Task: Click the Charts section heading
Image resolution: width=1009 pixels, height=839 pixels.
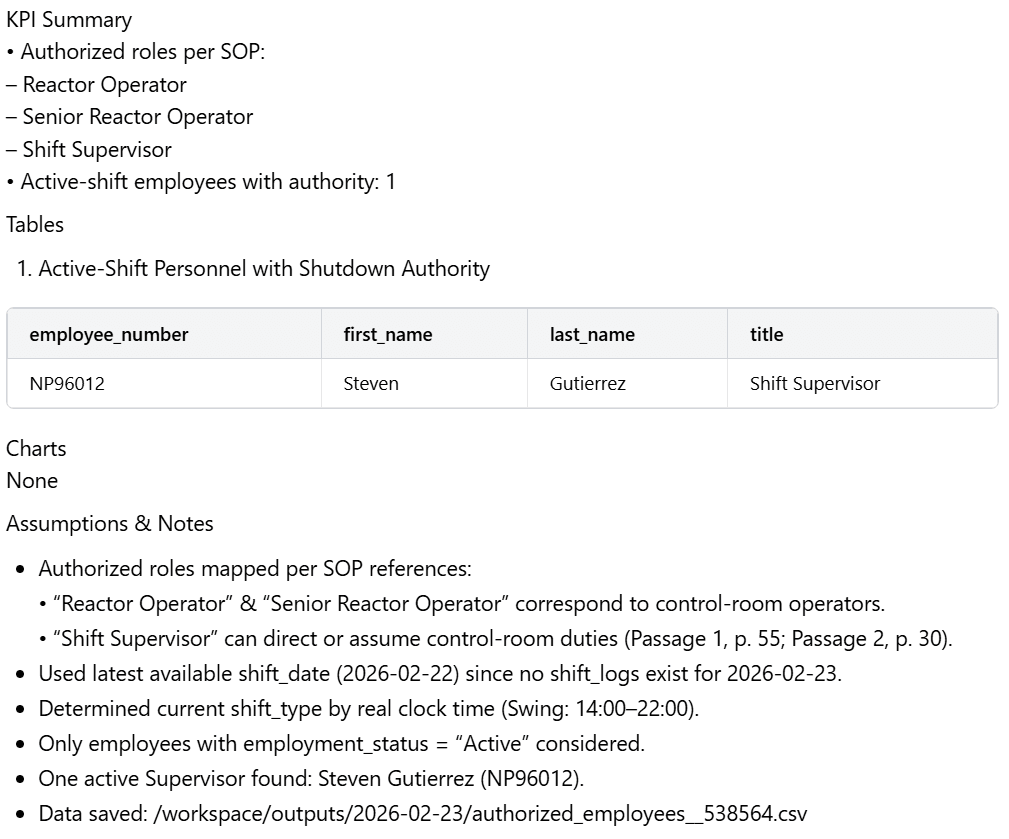Action: 36,448
